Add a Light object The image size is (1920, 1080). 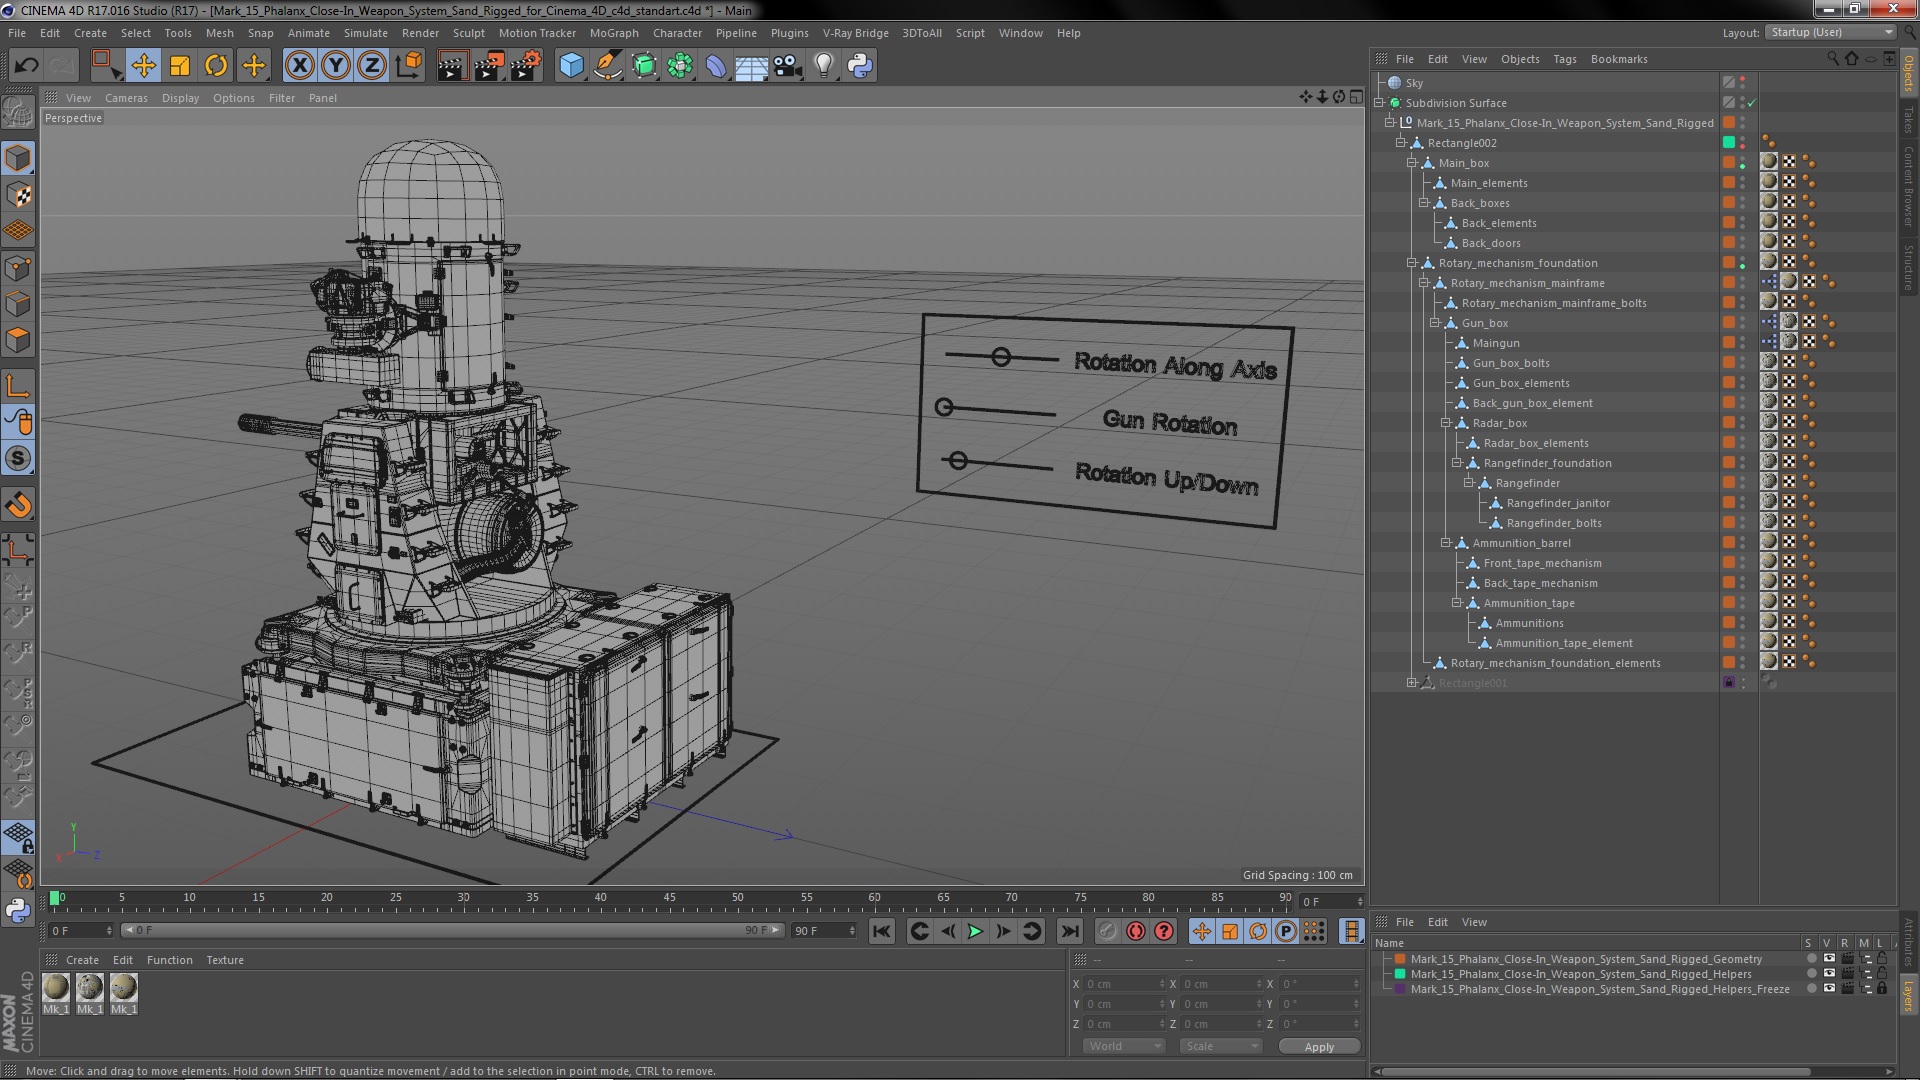(x=824, y=66)
